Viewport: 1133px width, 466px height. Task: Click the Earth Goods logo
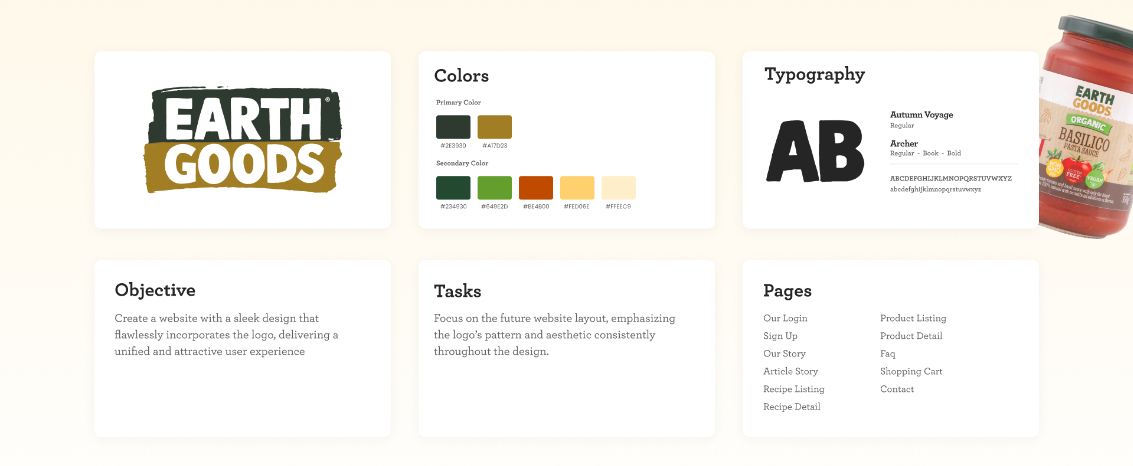[242, 139]
